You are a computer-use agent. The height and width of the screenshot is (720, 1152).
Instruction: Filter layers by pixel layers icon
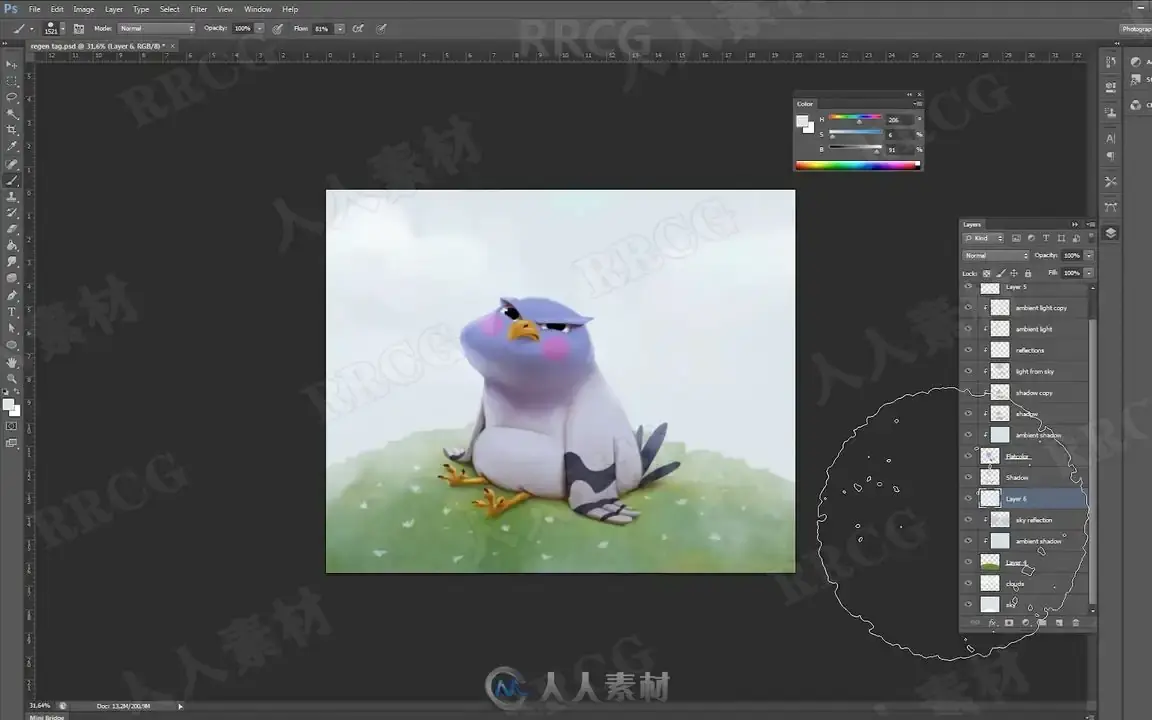point(1016,238)
